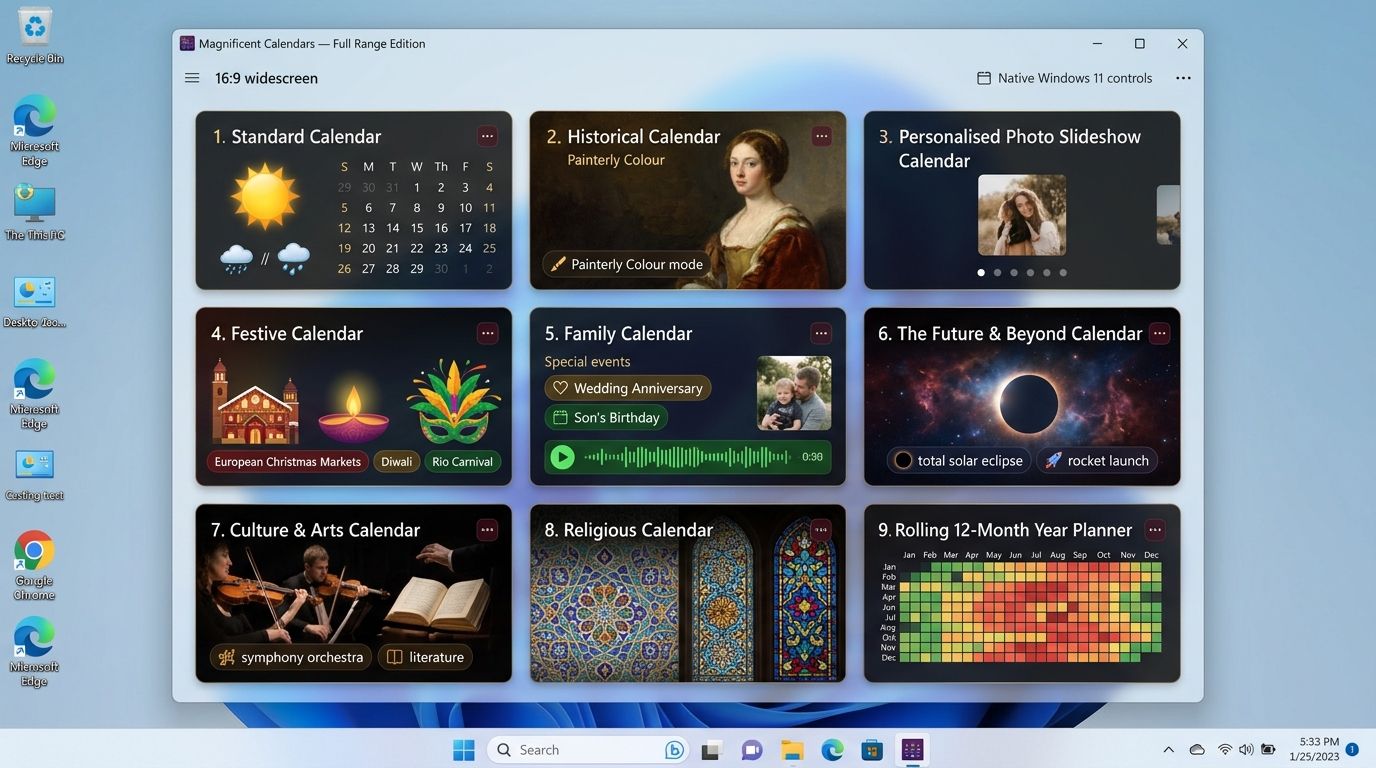Screen dimensions: 1376x768
Task: Select literature chip
Action: coord(426,657)
